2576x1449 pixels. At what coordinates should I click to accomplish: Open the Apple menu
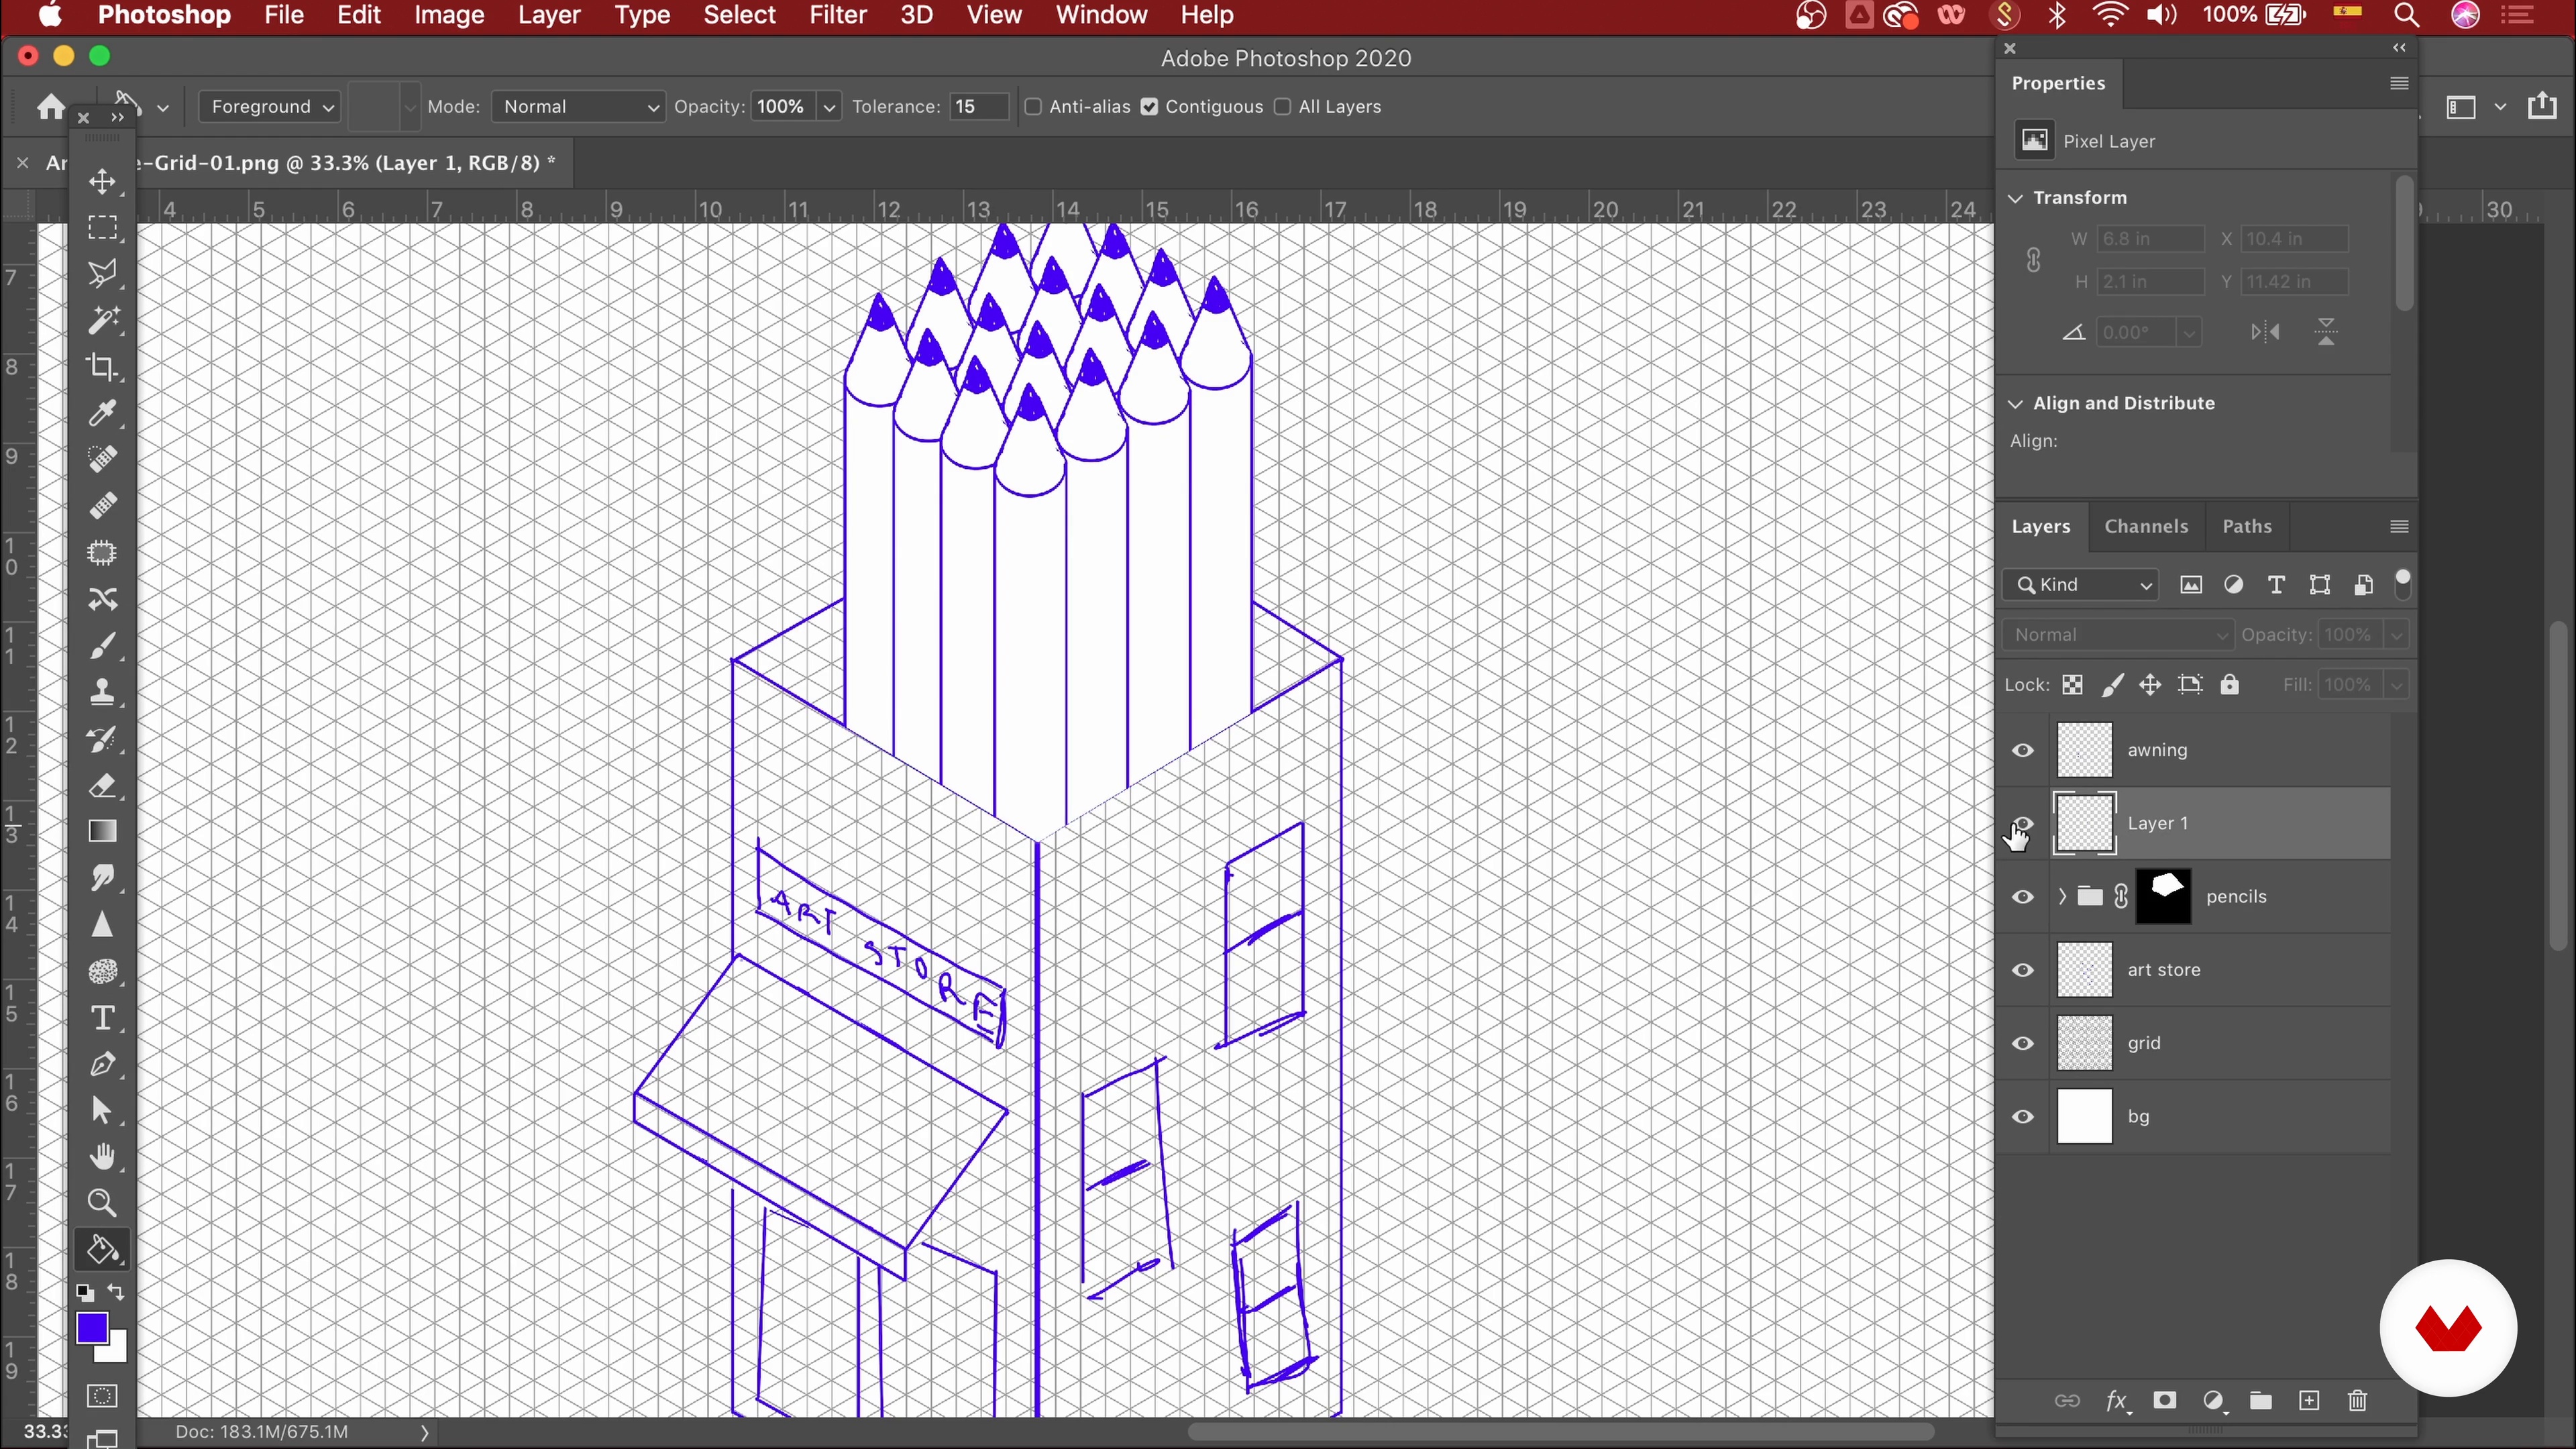(x=50, y=15)
